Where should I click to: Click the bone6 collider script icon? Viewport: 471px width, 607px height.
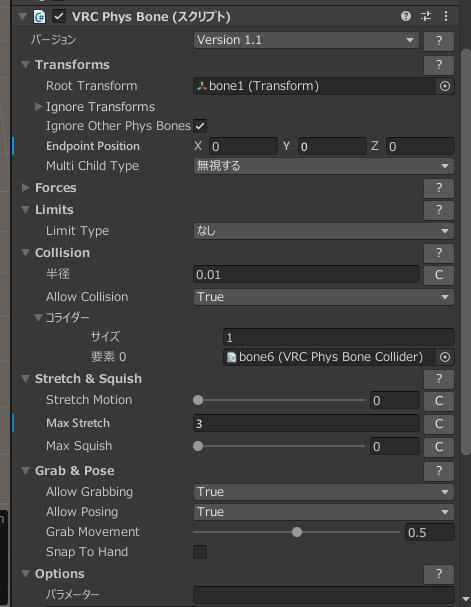click(x=231, y=357)
